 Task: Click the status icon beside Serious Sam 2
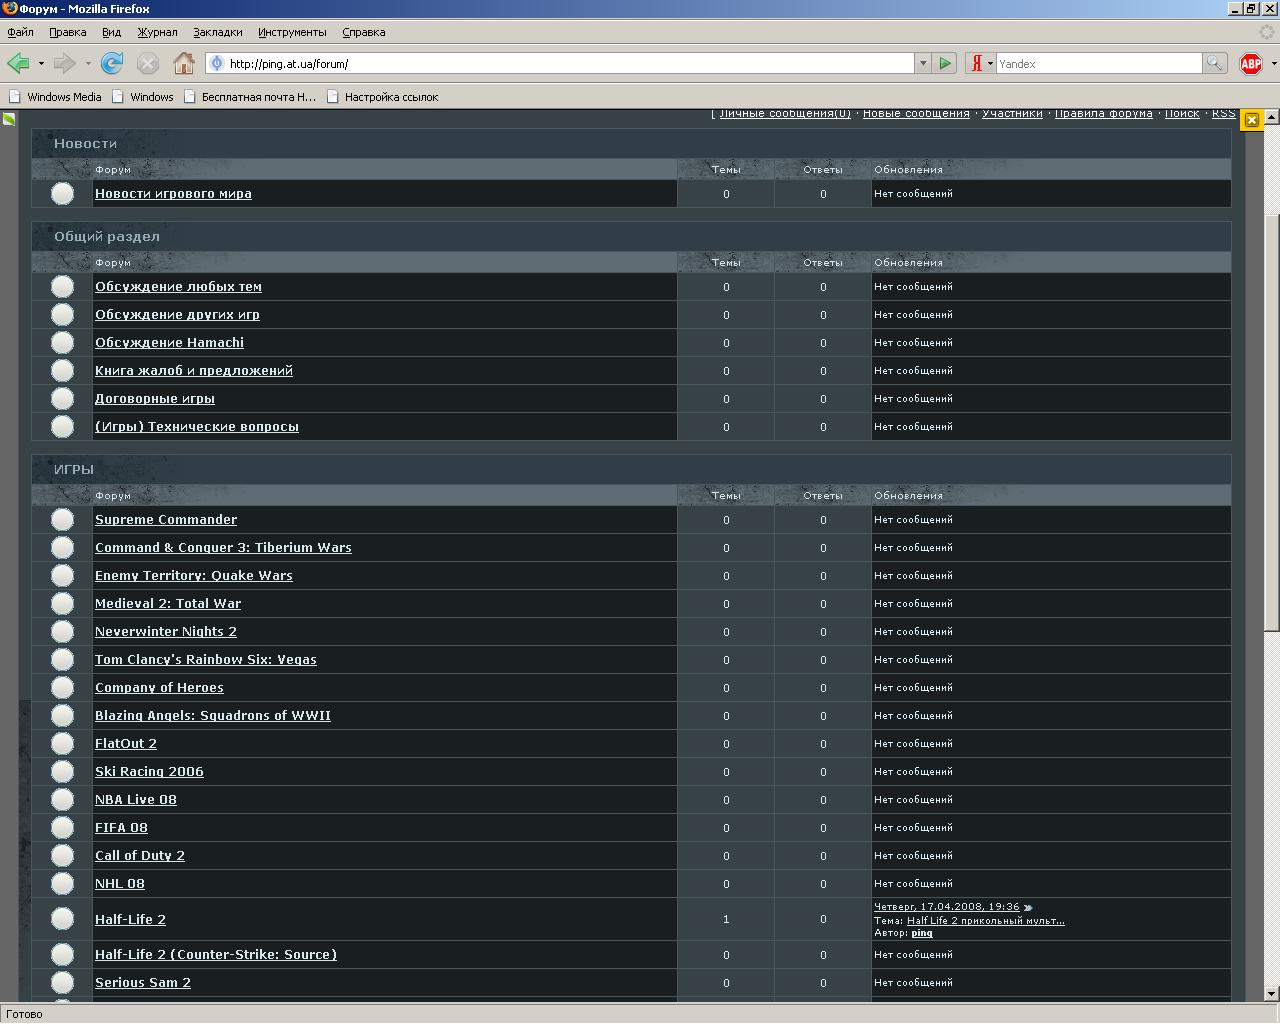[62, 983]
